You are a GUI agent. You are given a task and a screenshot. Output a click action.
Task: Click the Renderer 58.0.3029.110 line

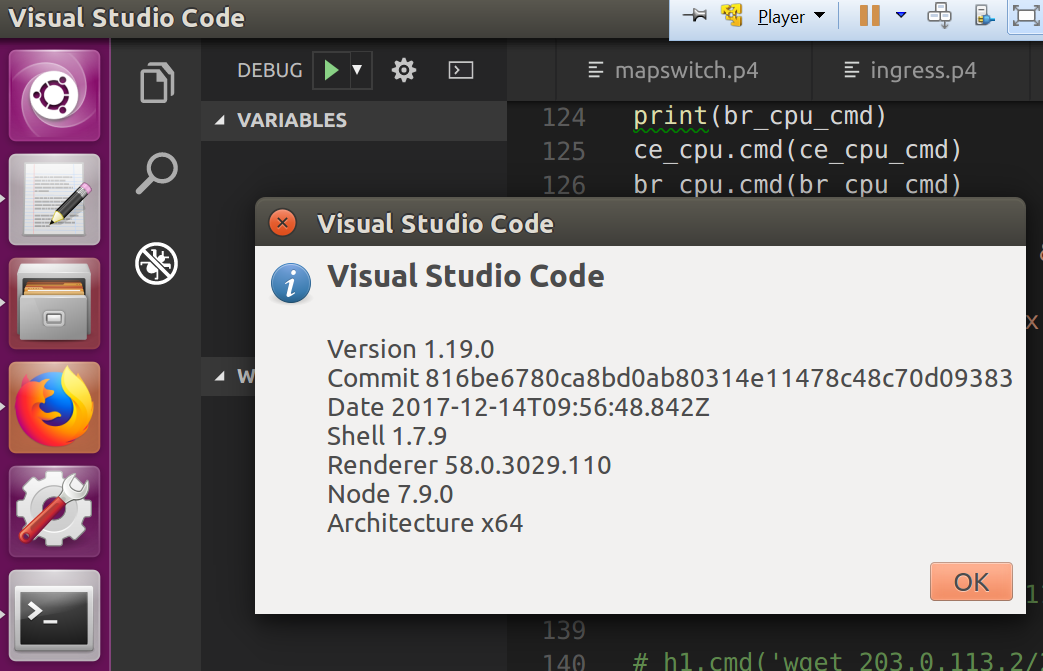(x=469, y=465)
